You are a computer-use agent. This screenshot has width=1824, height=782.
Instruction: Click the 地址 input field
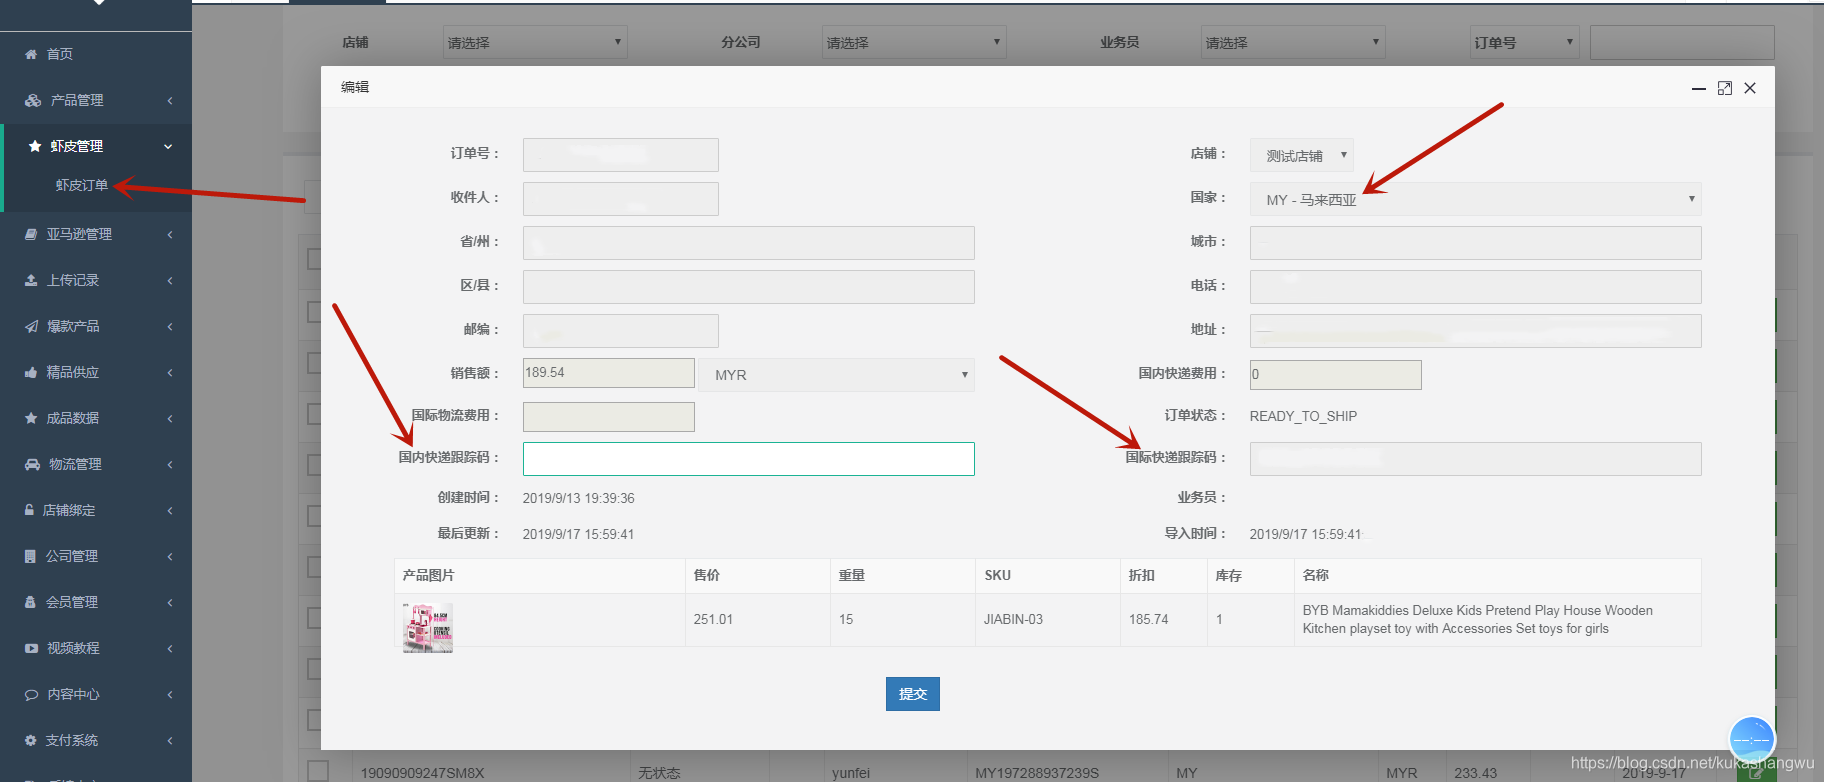coord(1475,331)
